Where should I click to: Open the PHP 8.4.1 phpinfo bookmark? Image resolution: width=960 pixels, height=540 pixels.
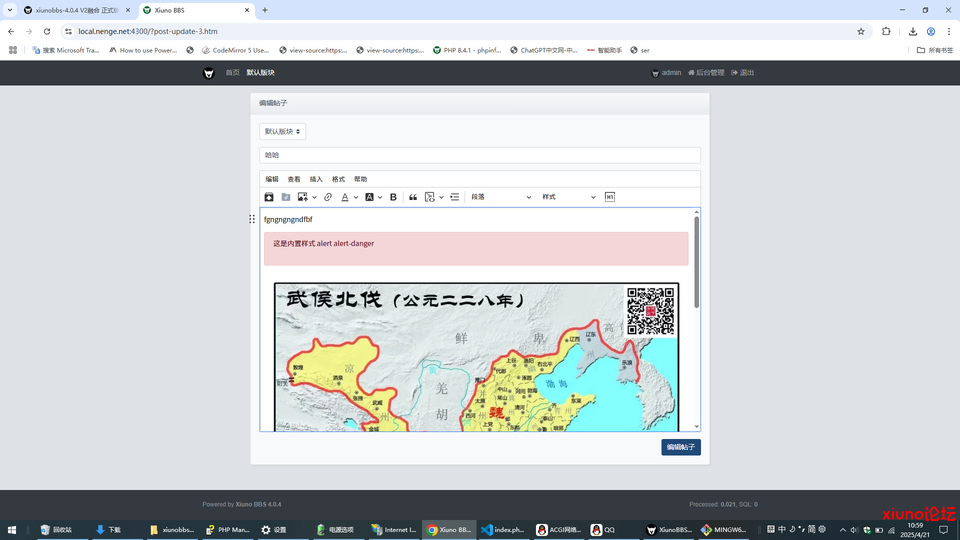pos(467,50)
